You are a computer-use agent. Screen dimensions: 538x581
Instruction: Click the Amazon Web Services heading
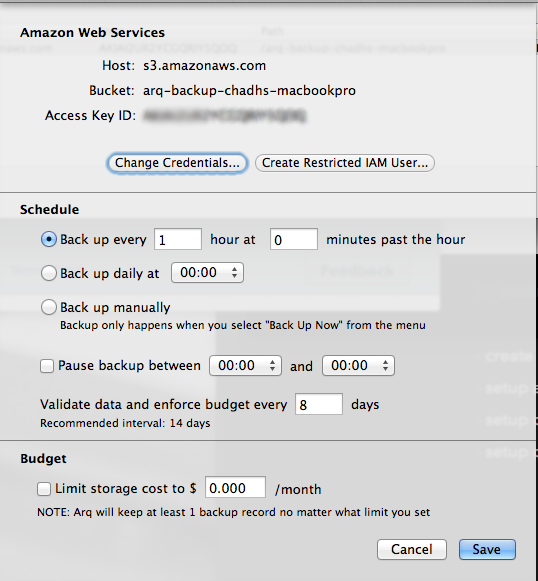[x=93, y=33]
